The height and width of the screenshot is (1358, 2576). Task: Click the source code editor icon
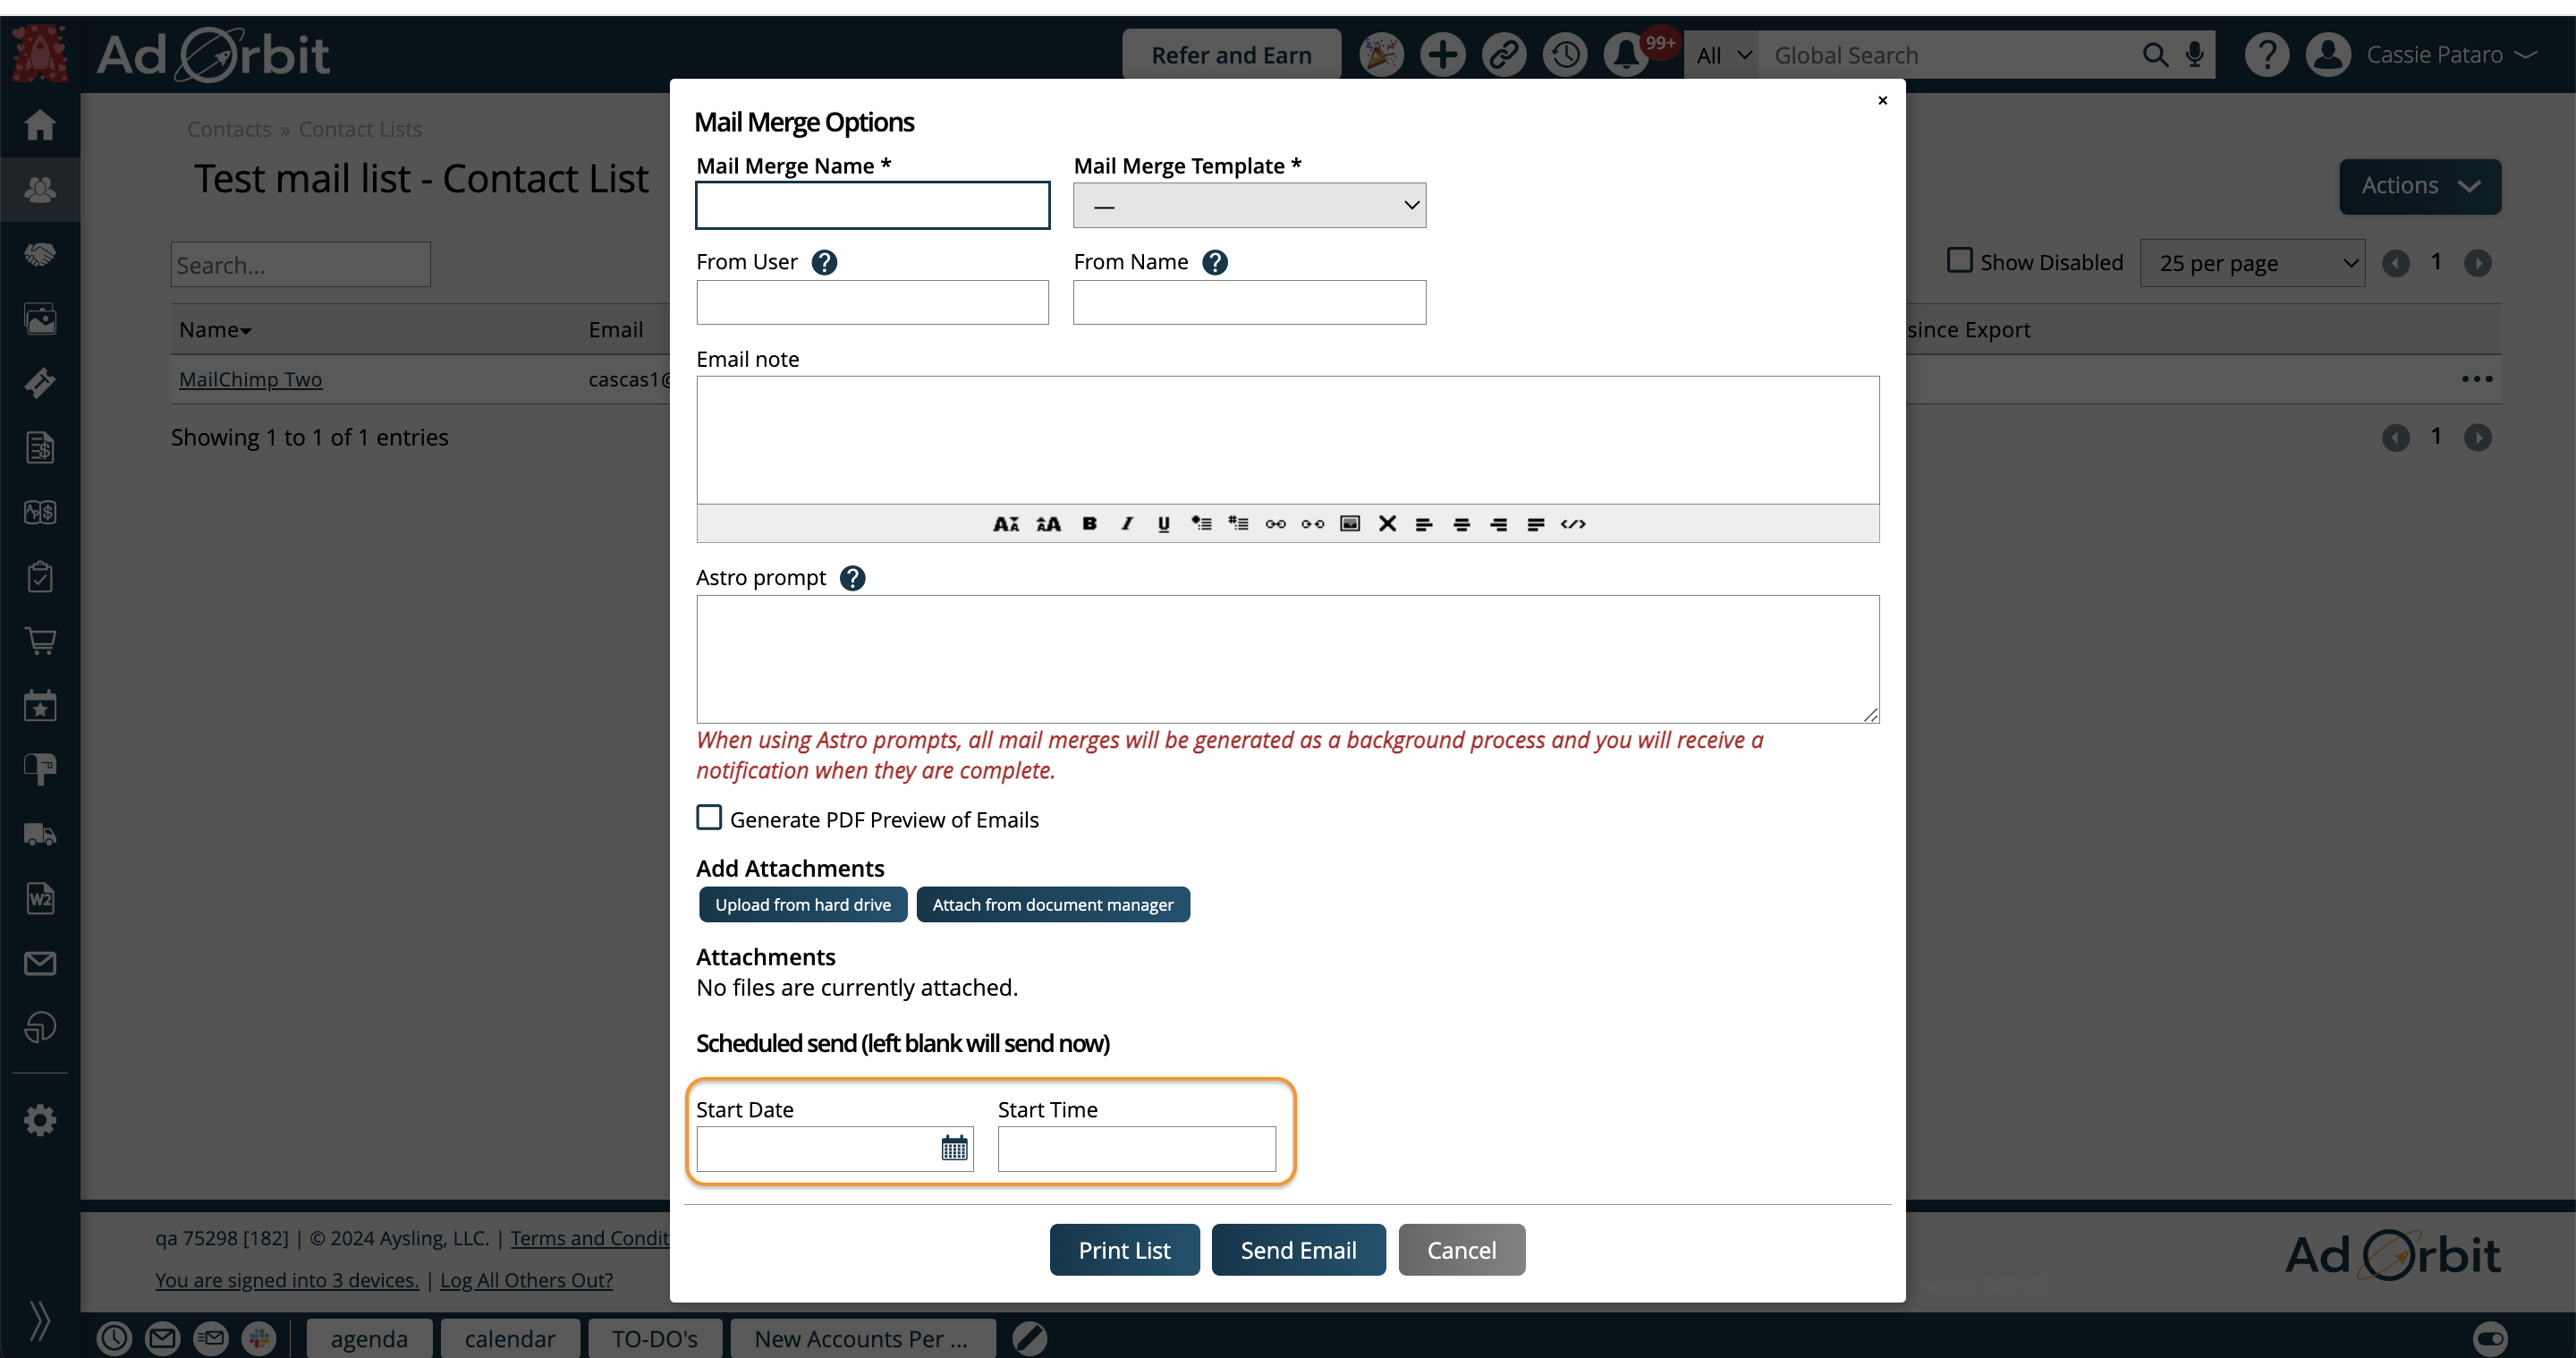pos(1574,523)
